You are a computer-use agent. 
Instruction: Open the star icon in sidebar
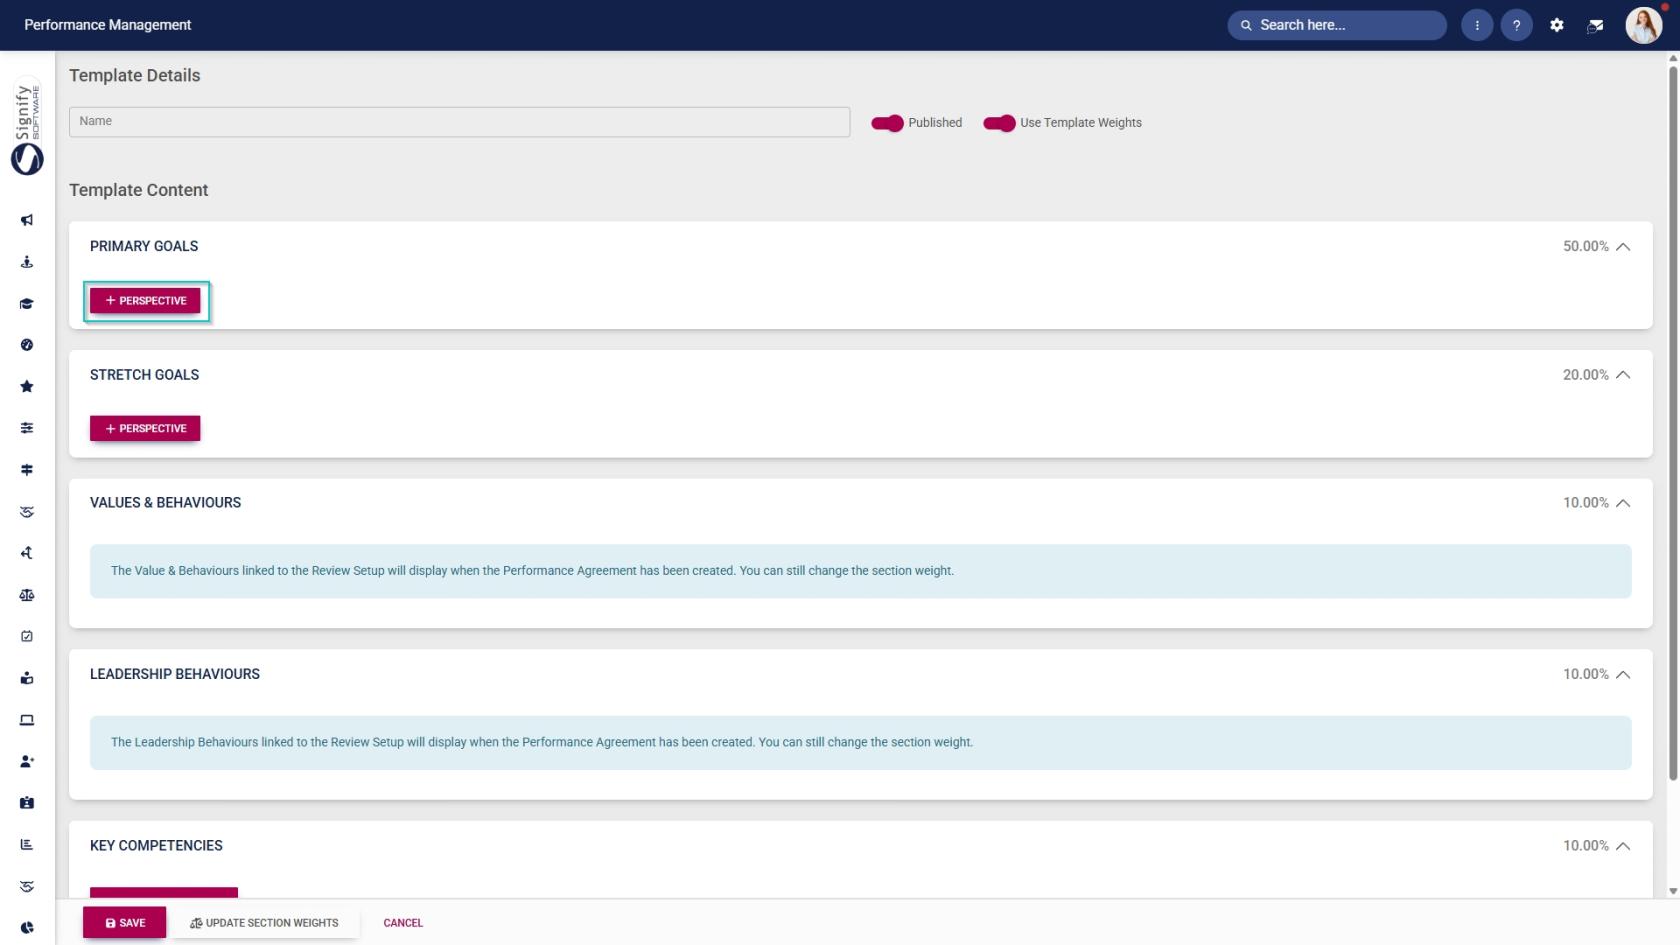(x=27, y=387)
